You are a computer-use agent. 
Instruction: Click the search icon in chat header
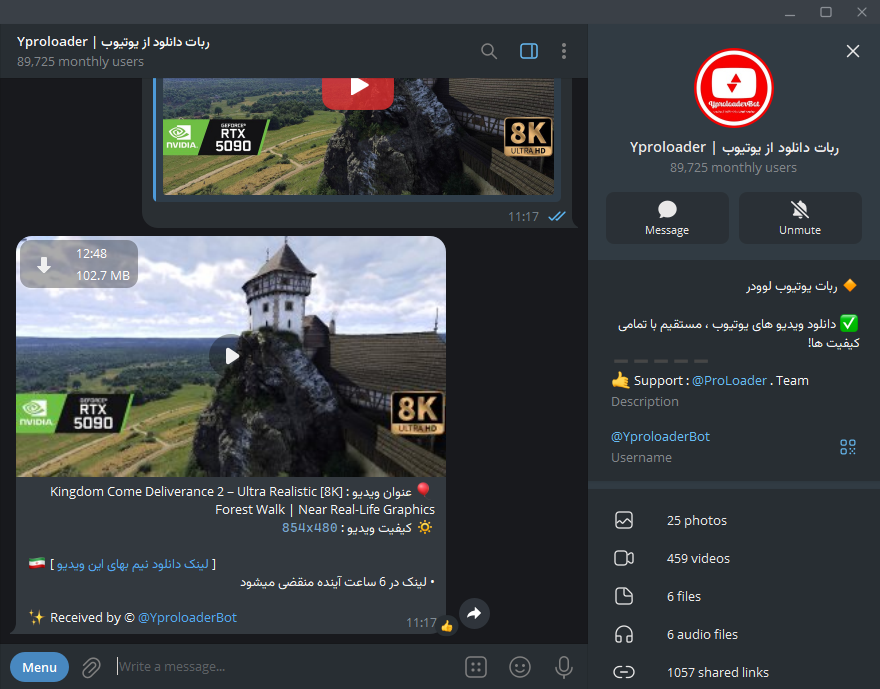click(489, 51)
